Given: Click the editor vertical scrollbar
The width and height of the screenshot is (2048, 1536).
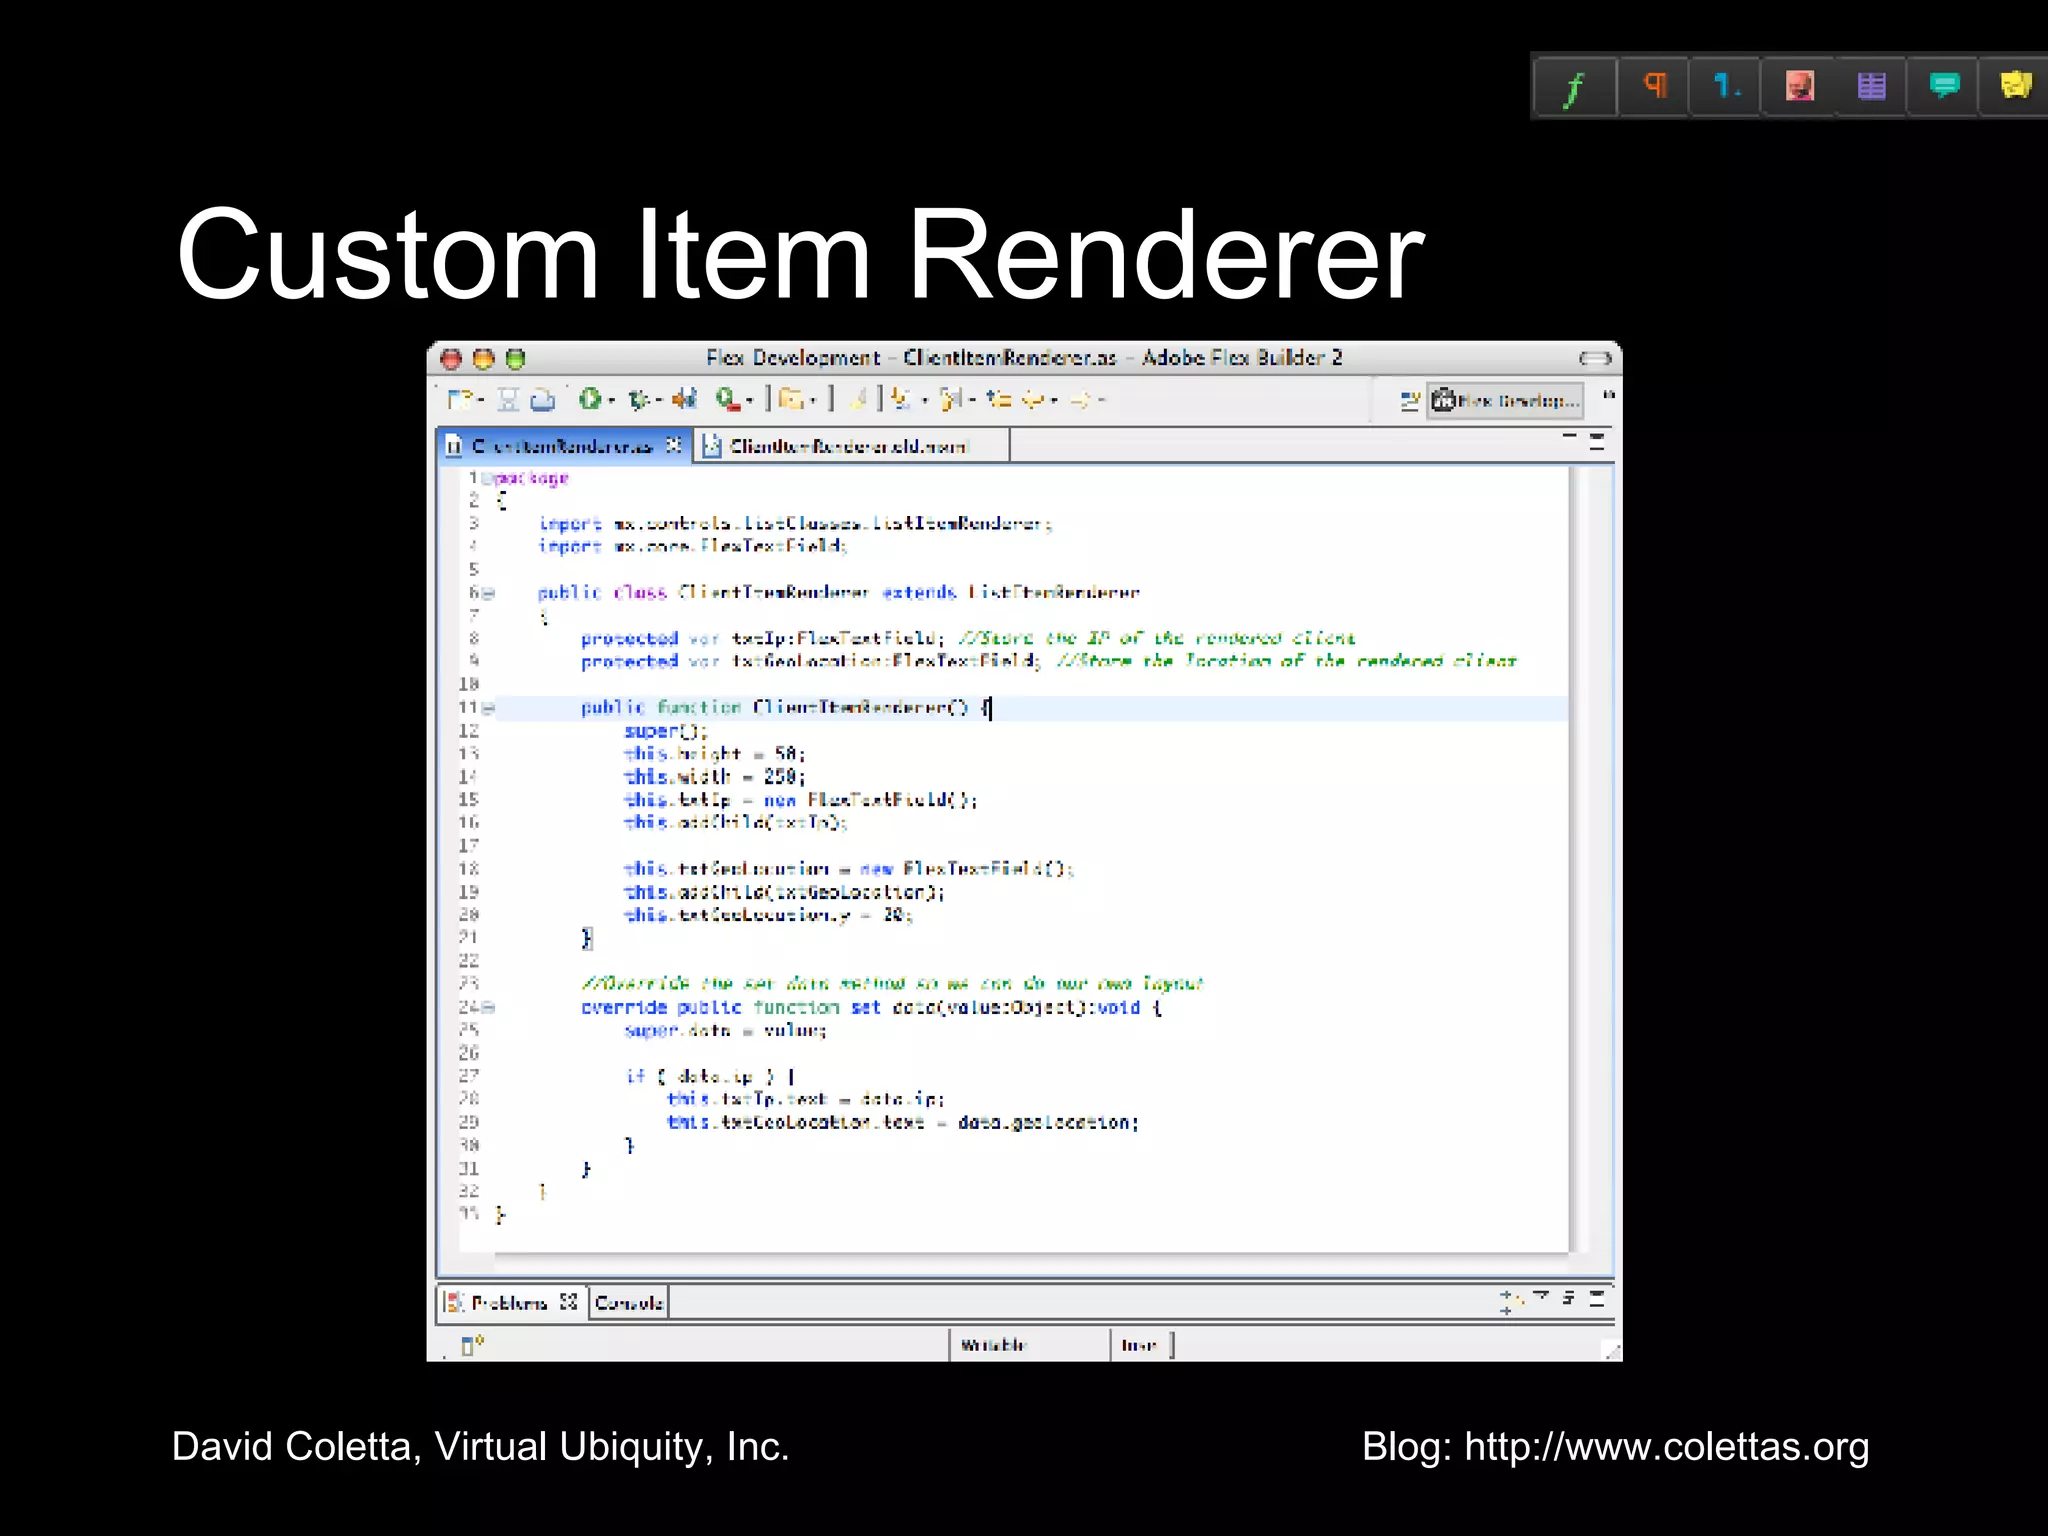Looking at the screenshot, I should tap(1577, 859).
